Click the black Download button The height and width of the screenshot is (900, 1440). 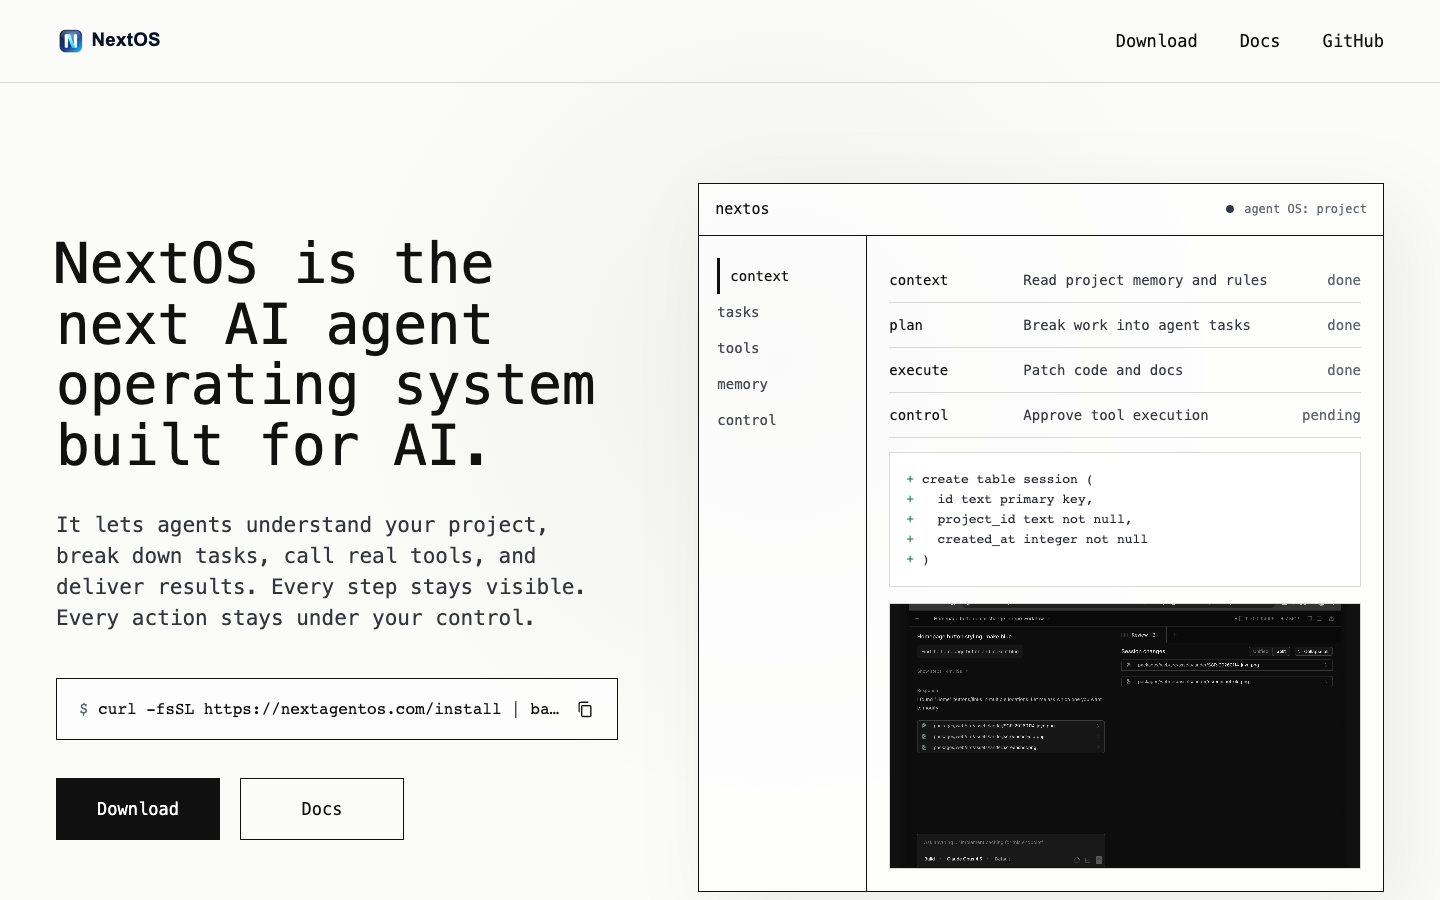click(138, 809)
